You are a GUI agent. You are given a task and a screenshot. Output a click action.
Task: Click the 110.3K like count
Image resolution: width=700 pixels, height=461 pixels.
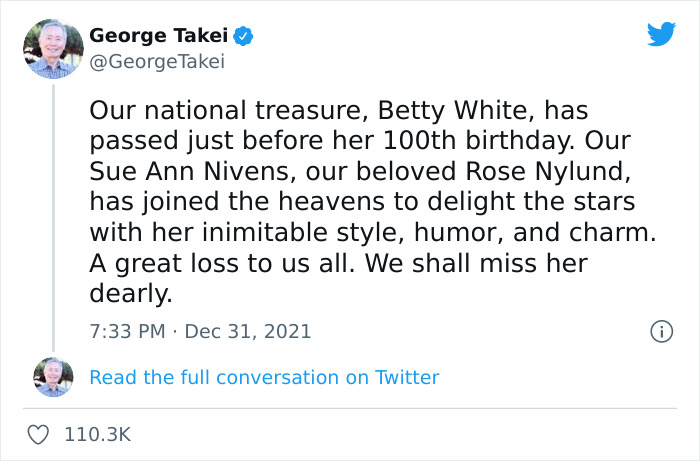click(97, 435)
